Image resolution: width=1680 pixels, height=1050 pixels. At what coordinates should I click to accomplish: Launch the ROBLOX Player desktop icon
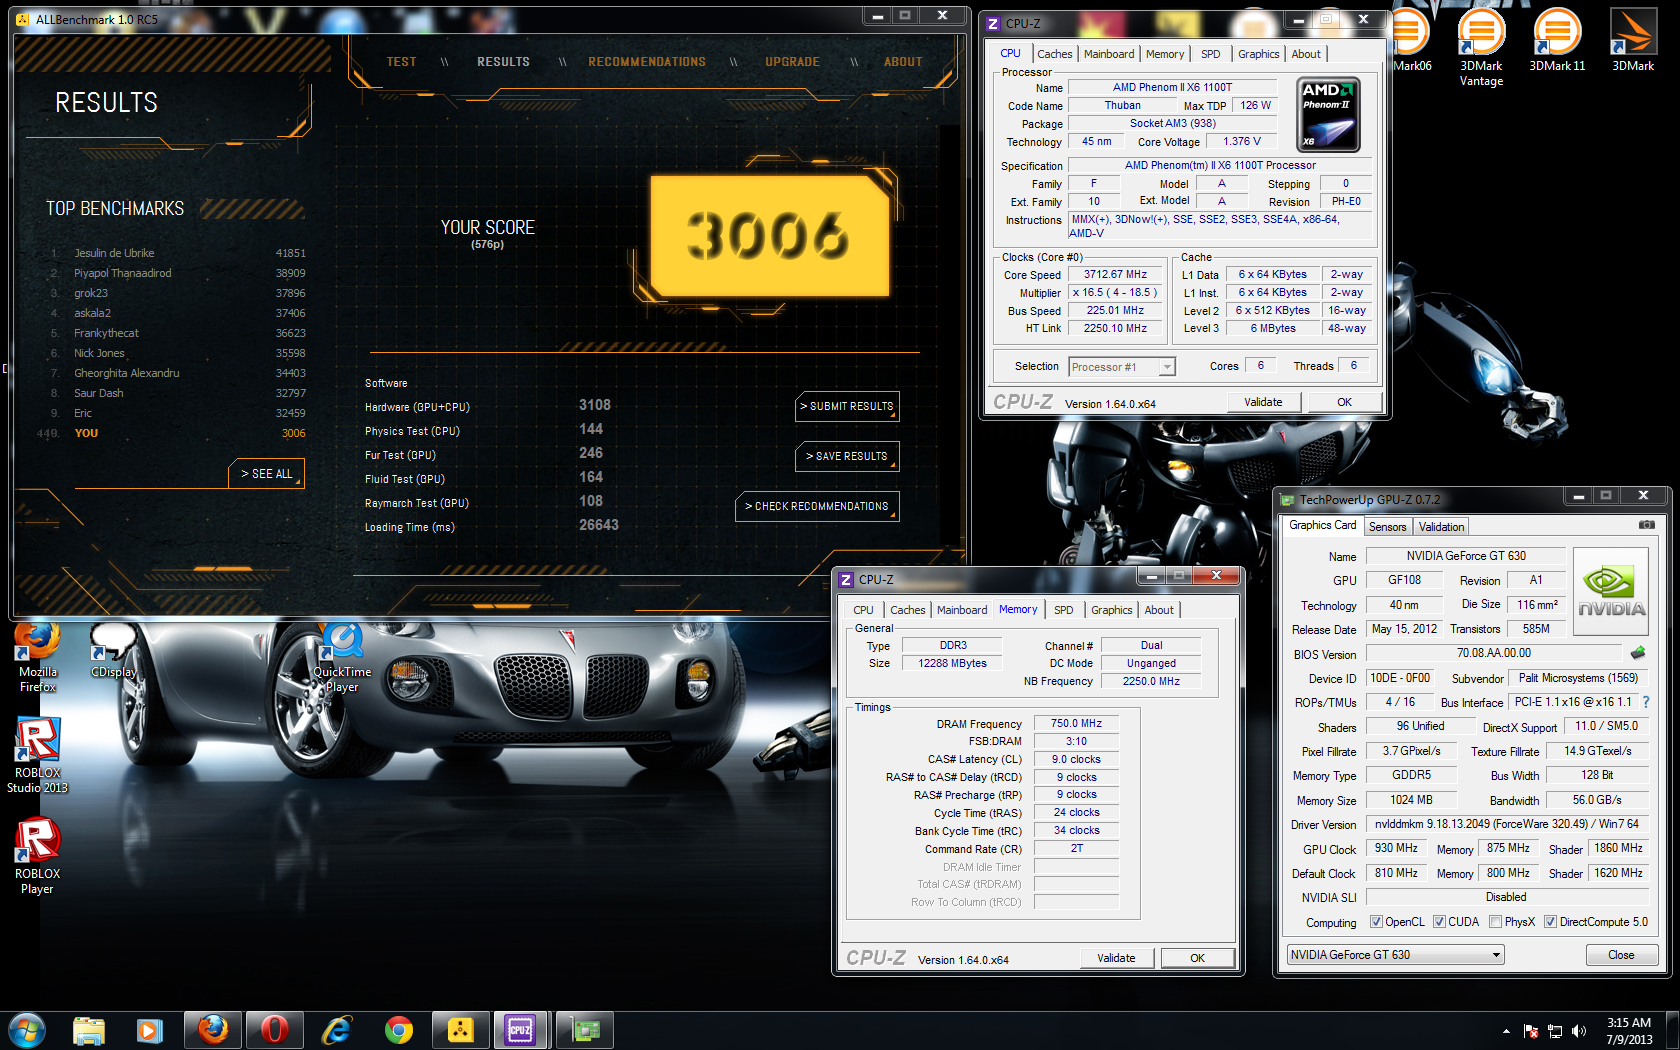pyautogui.click(x=38, y=857)
